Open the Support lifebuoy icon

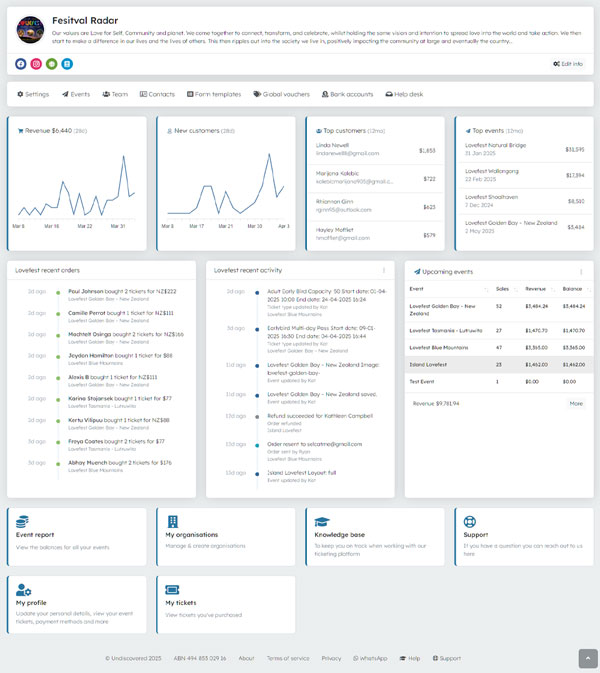point(470,521)
